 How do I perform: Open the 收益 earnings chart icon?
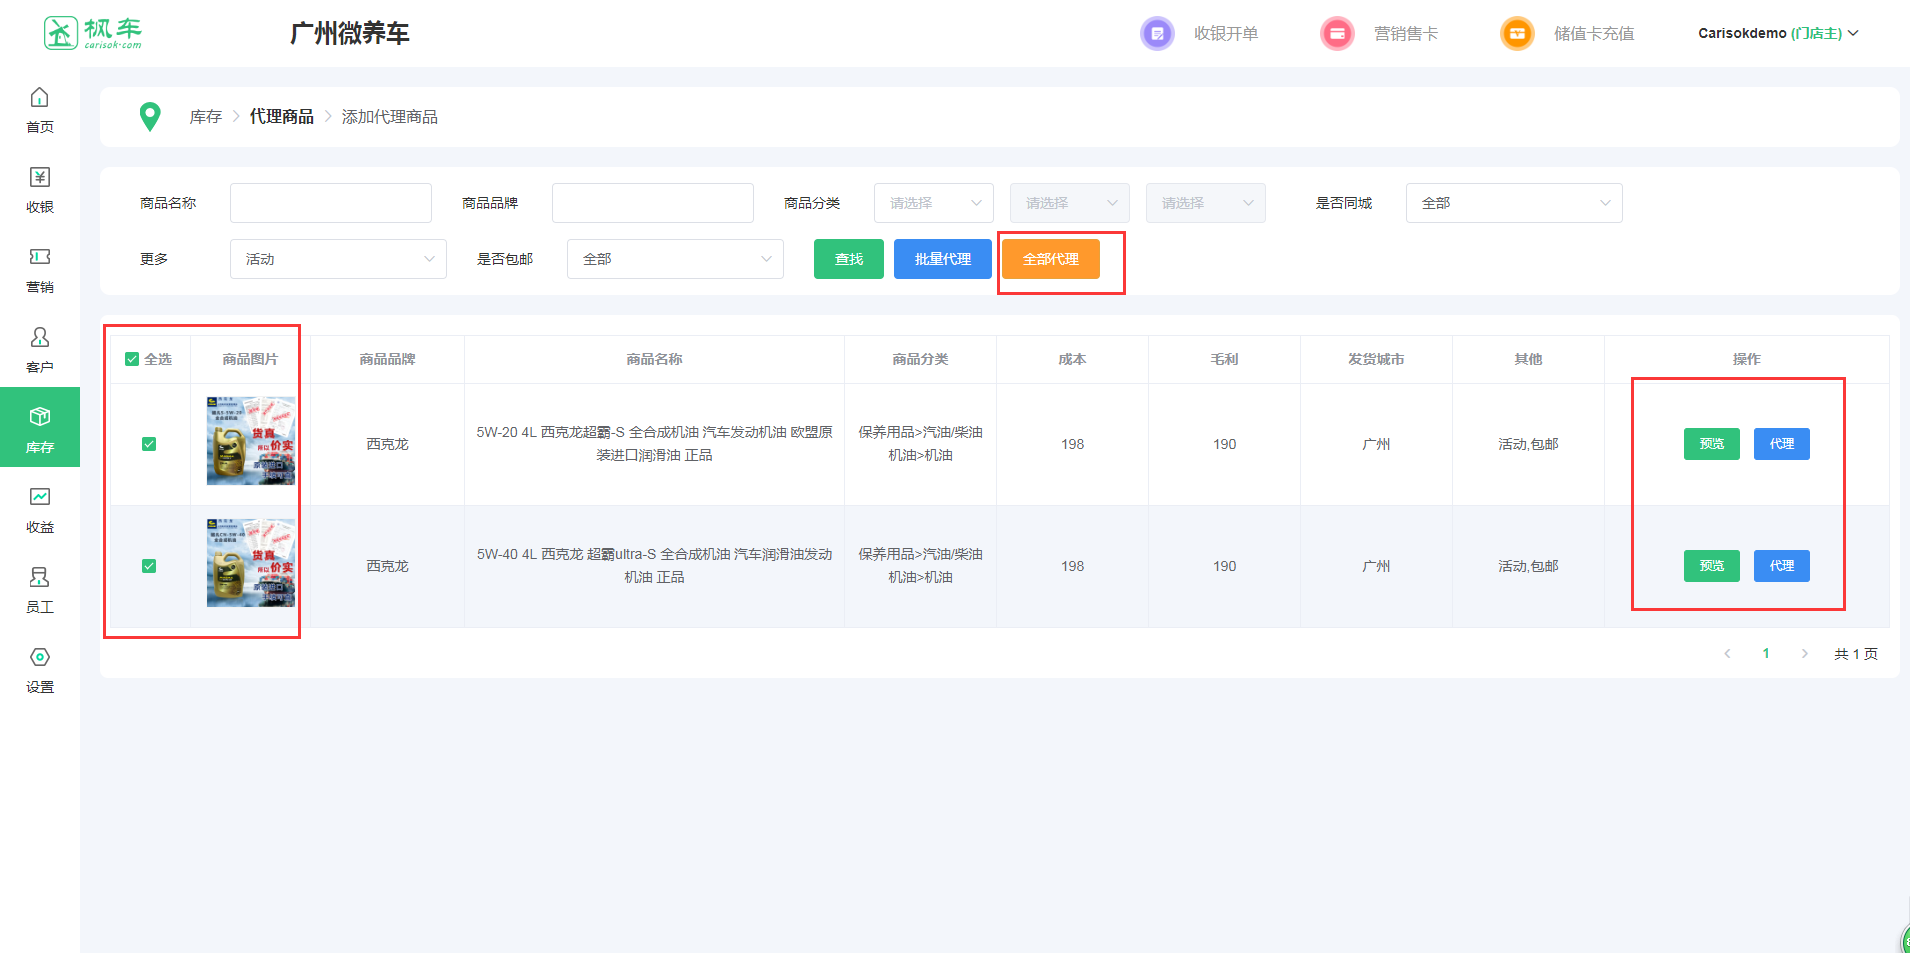point(39,498)
